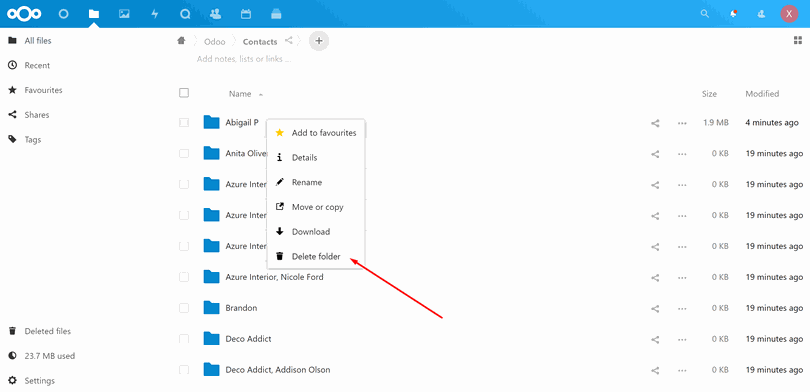The image size is (810, 392).
Task: Sort by the Name column header
Action: [240, 94]
